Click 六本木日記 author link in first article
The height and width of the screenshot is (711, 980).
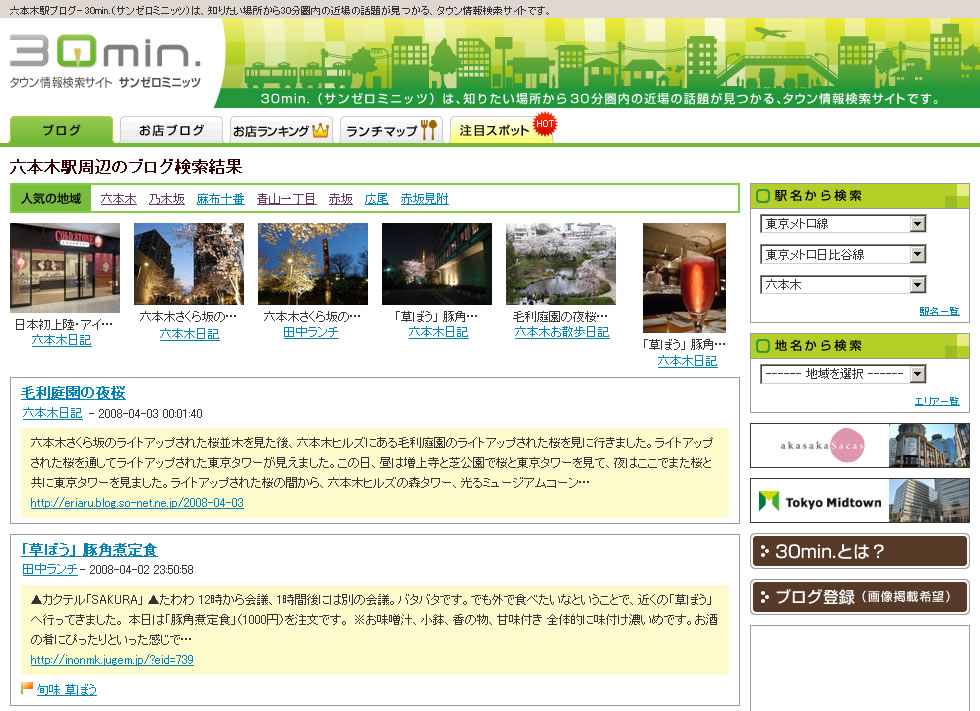point(52,413)
